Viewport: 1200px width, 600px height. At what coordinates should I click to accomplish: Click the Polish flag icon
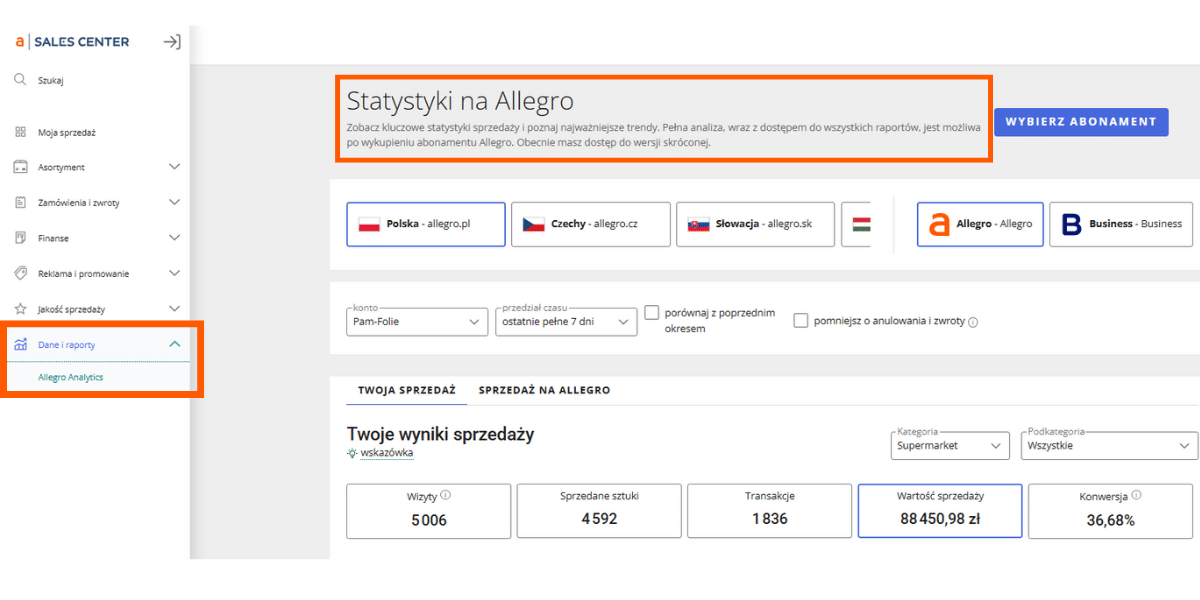[370, 224]
